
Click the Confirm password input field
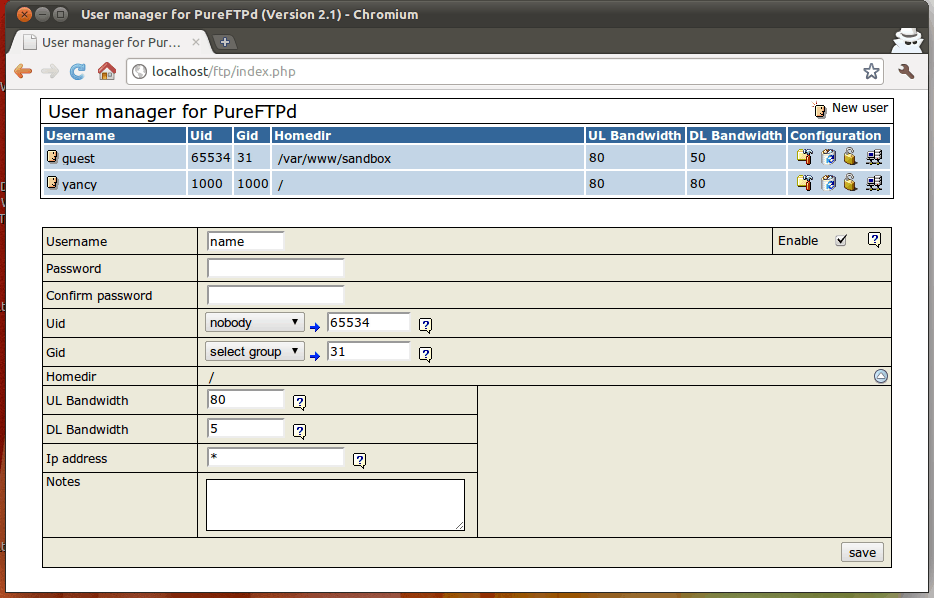(275, 295)
